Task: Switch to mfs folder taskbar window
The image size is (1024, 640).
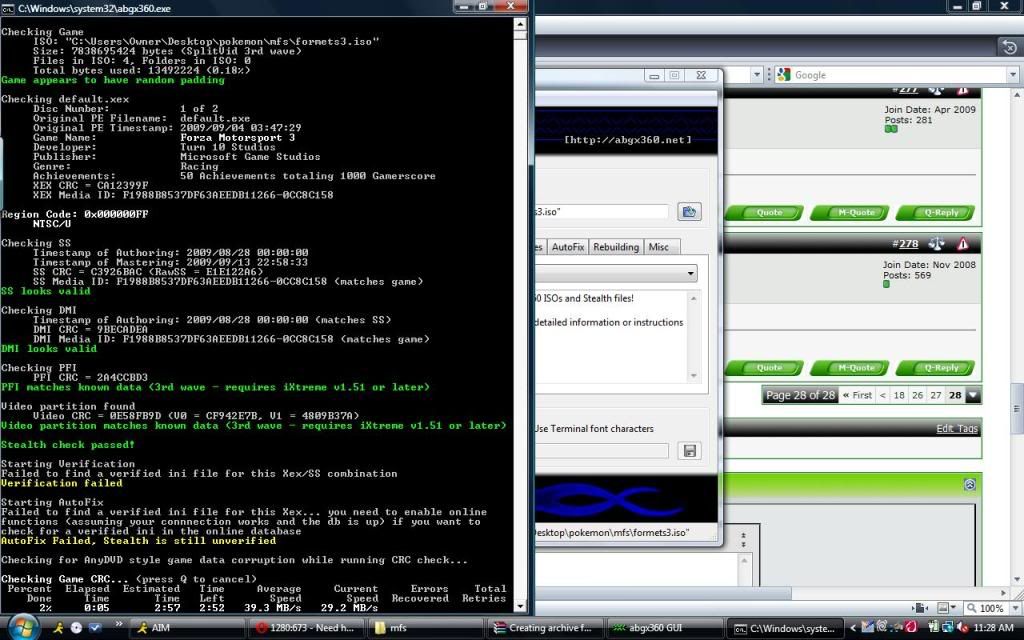Action: [x=424, y=628]
